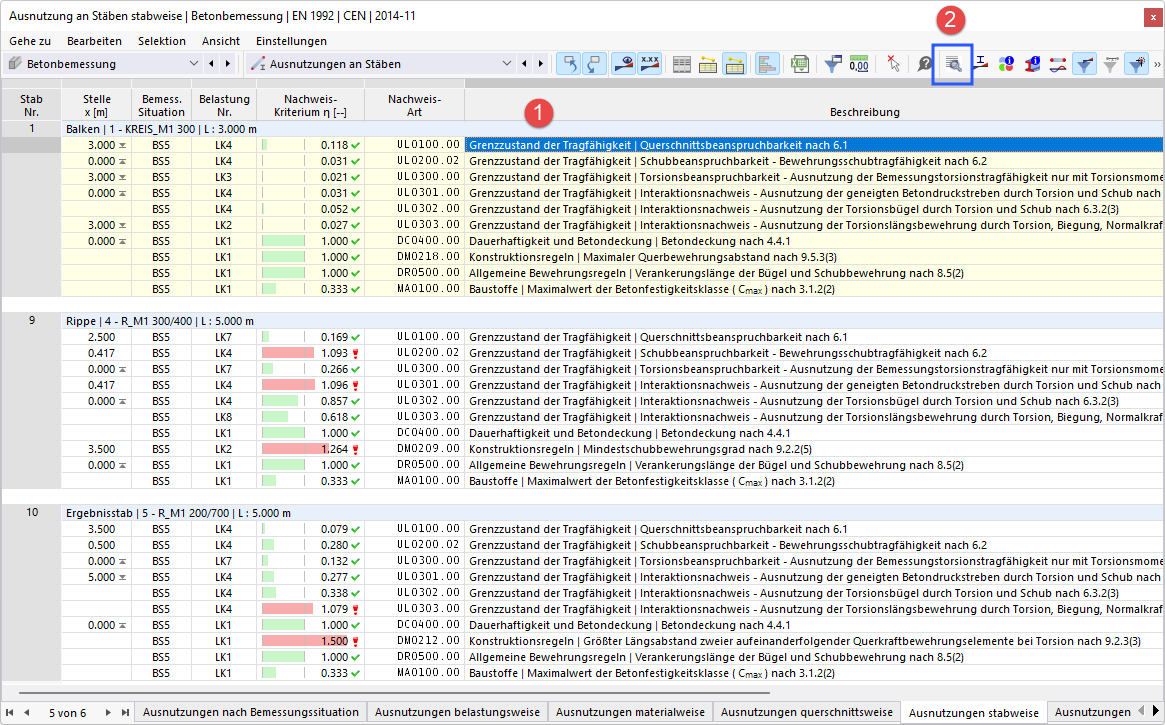Viewport: 1165px width, 725px height.
Task: Select Ergebnisstab 5 R_M1 200/700 group row
Action: click(612, 513)
